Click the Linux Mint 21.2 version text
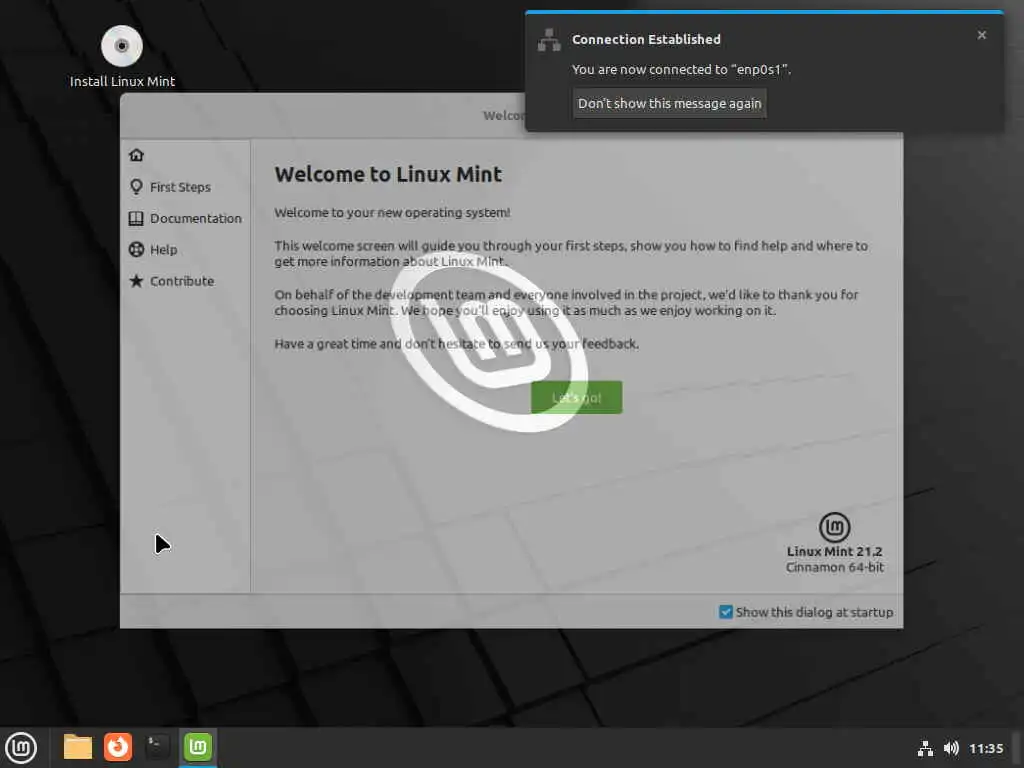 [x=835, y=551]
